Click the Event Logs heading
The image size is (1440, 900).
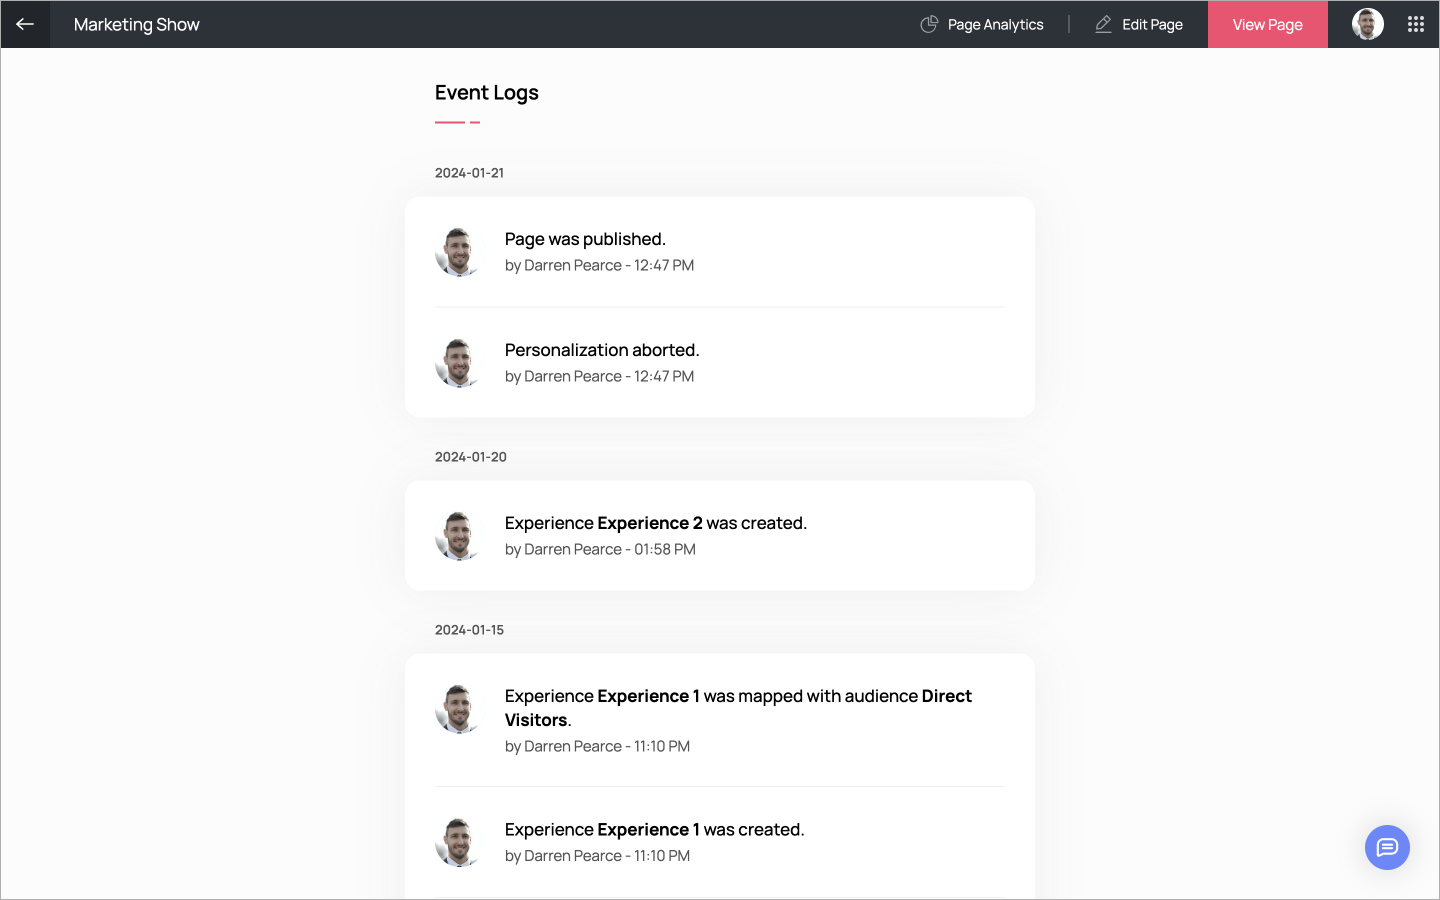(487, 93)
